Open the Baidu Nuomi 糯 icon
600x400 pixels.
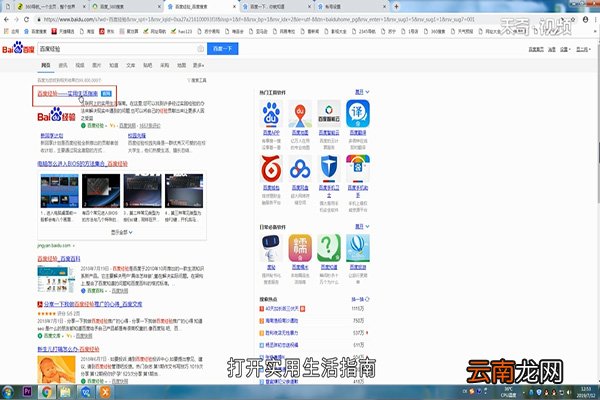click(x=300, y=248)
